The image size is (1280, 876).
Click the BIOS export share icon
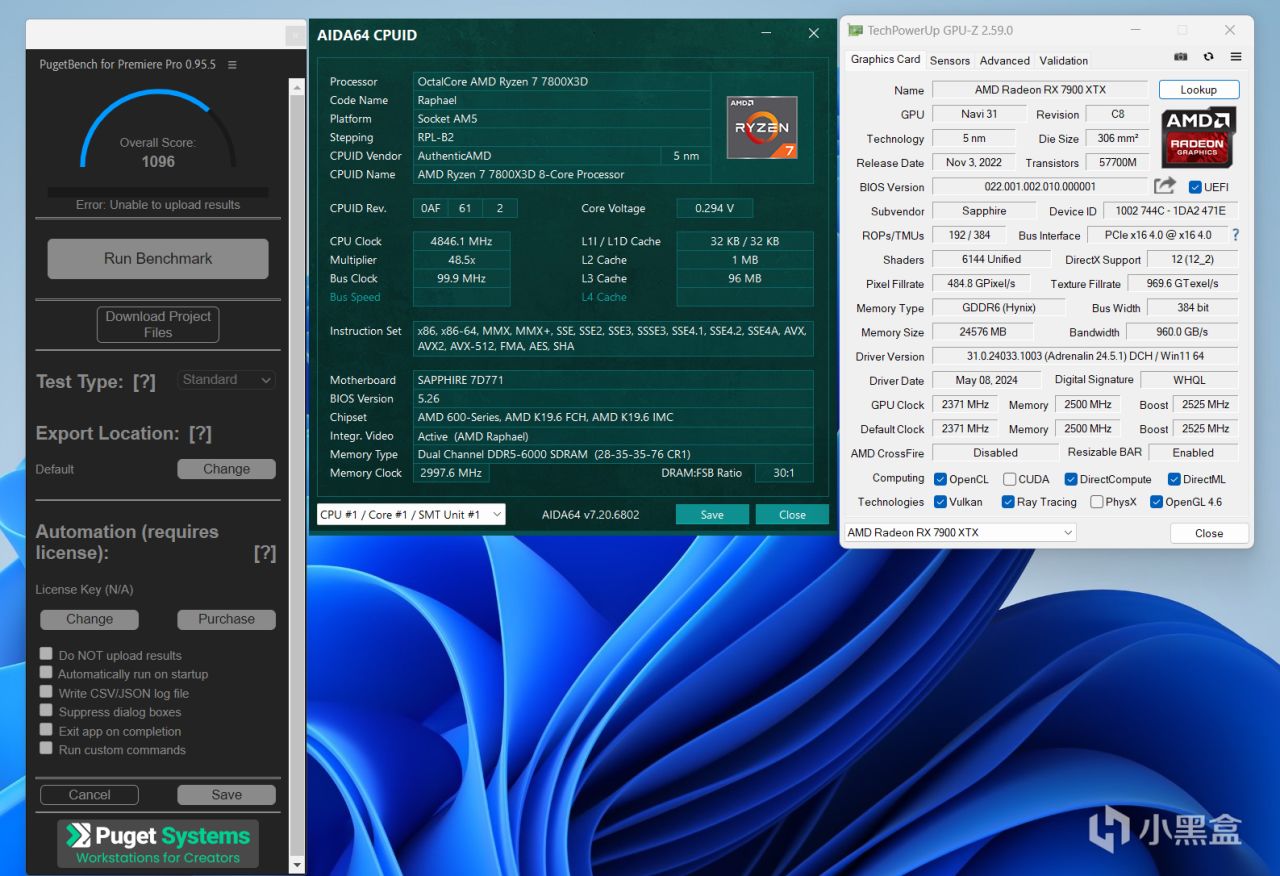click(1164, 186)
